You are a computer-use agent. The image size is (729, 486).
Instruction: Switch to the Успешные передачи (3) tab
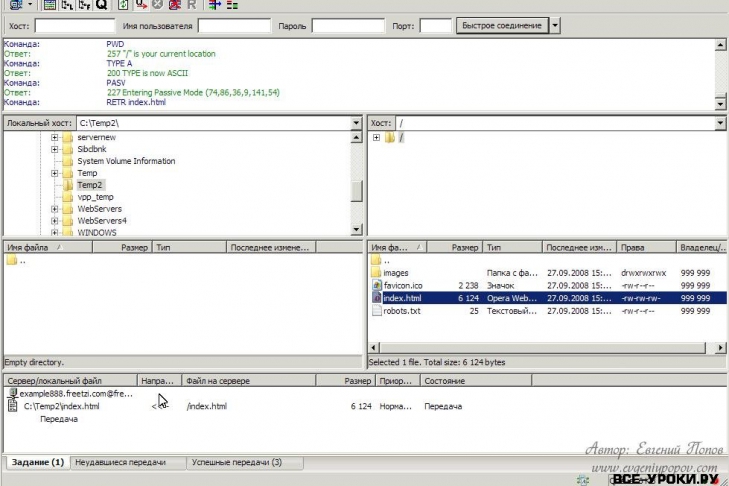[236, 463]
